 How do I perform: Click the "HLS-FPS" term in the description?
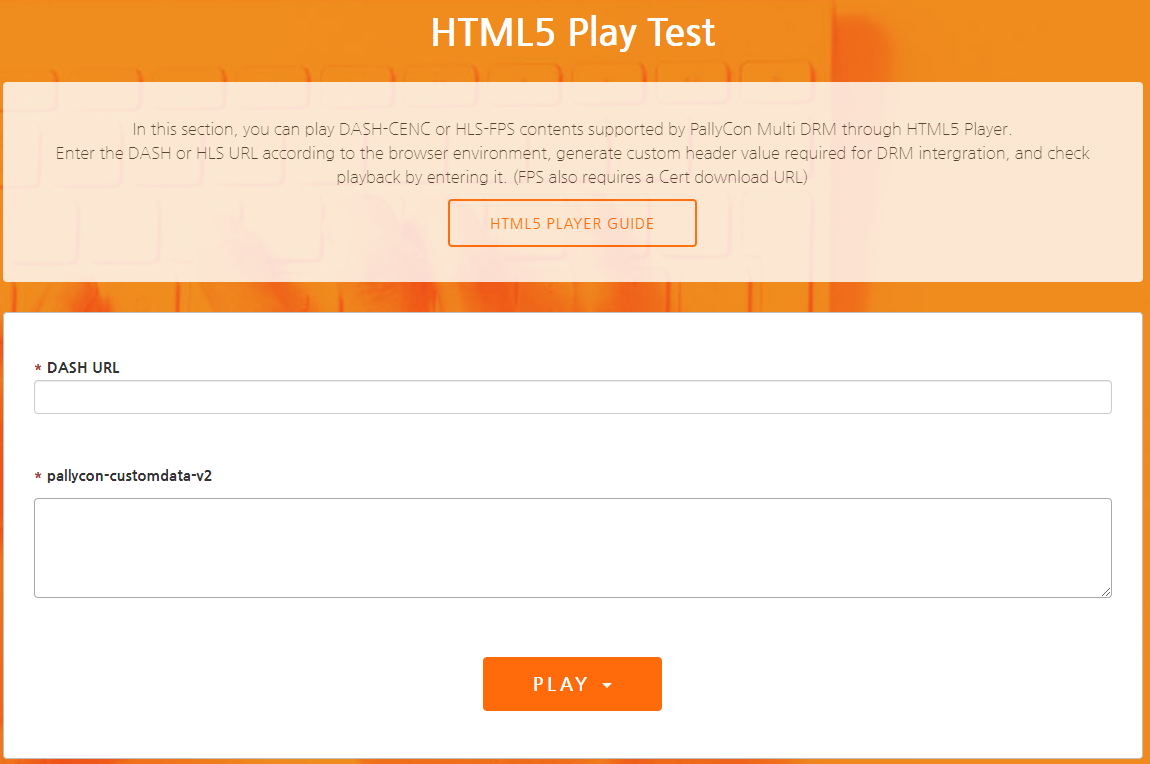[x=489, y=129]
